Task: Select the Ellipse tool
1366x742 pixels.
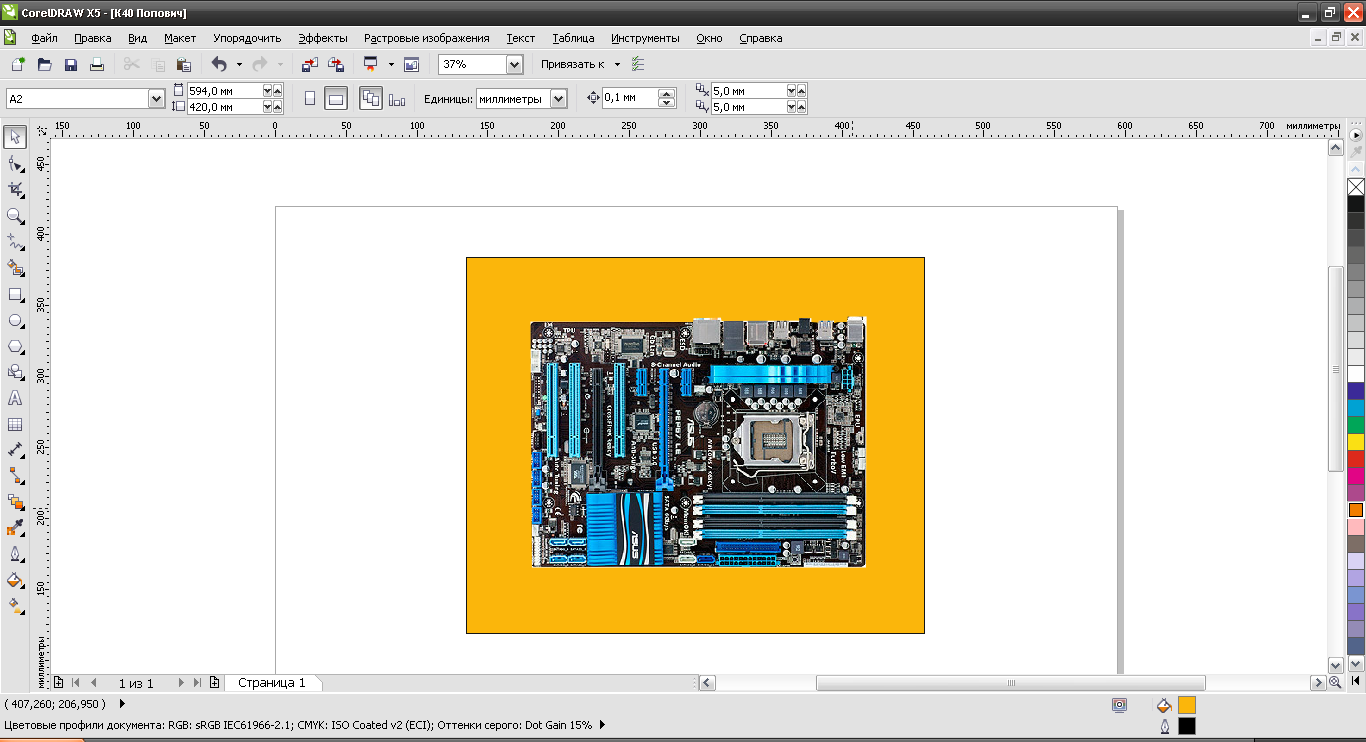Action: [x=15, y=320]
